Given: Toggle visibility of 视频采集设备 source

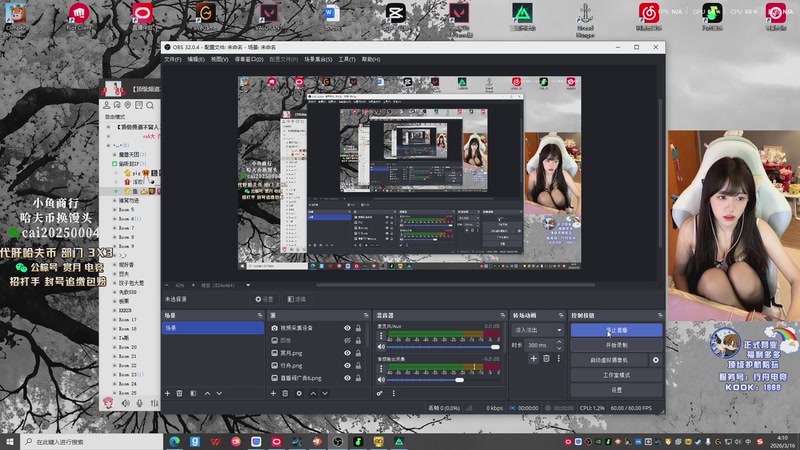Looking at the screenshot, I should [x=348, y=328].
